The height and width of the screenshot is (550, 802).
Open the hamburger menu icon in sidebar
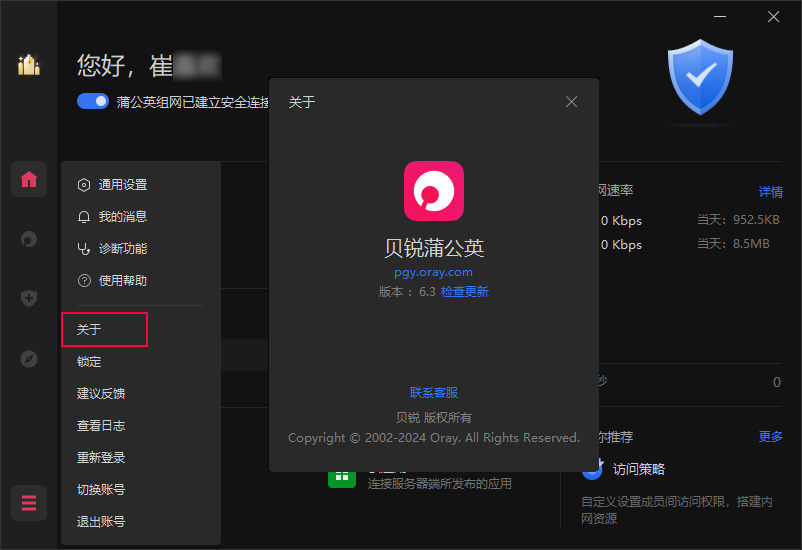click(29, 503)
